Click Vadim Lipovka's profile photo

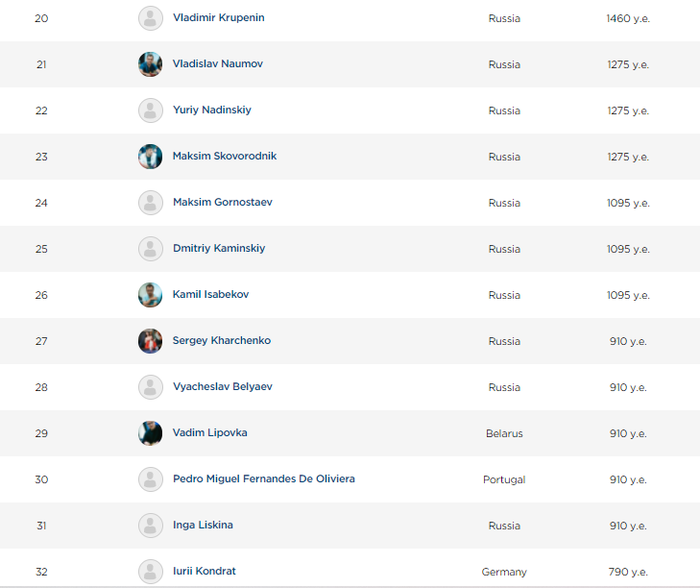click(x=150, y=433)
